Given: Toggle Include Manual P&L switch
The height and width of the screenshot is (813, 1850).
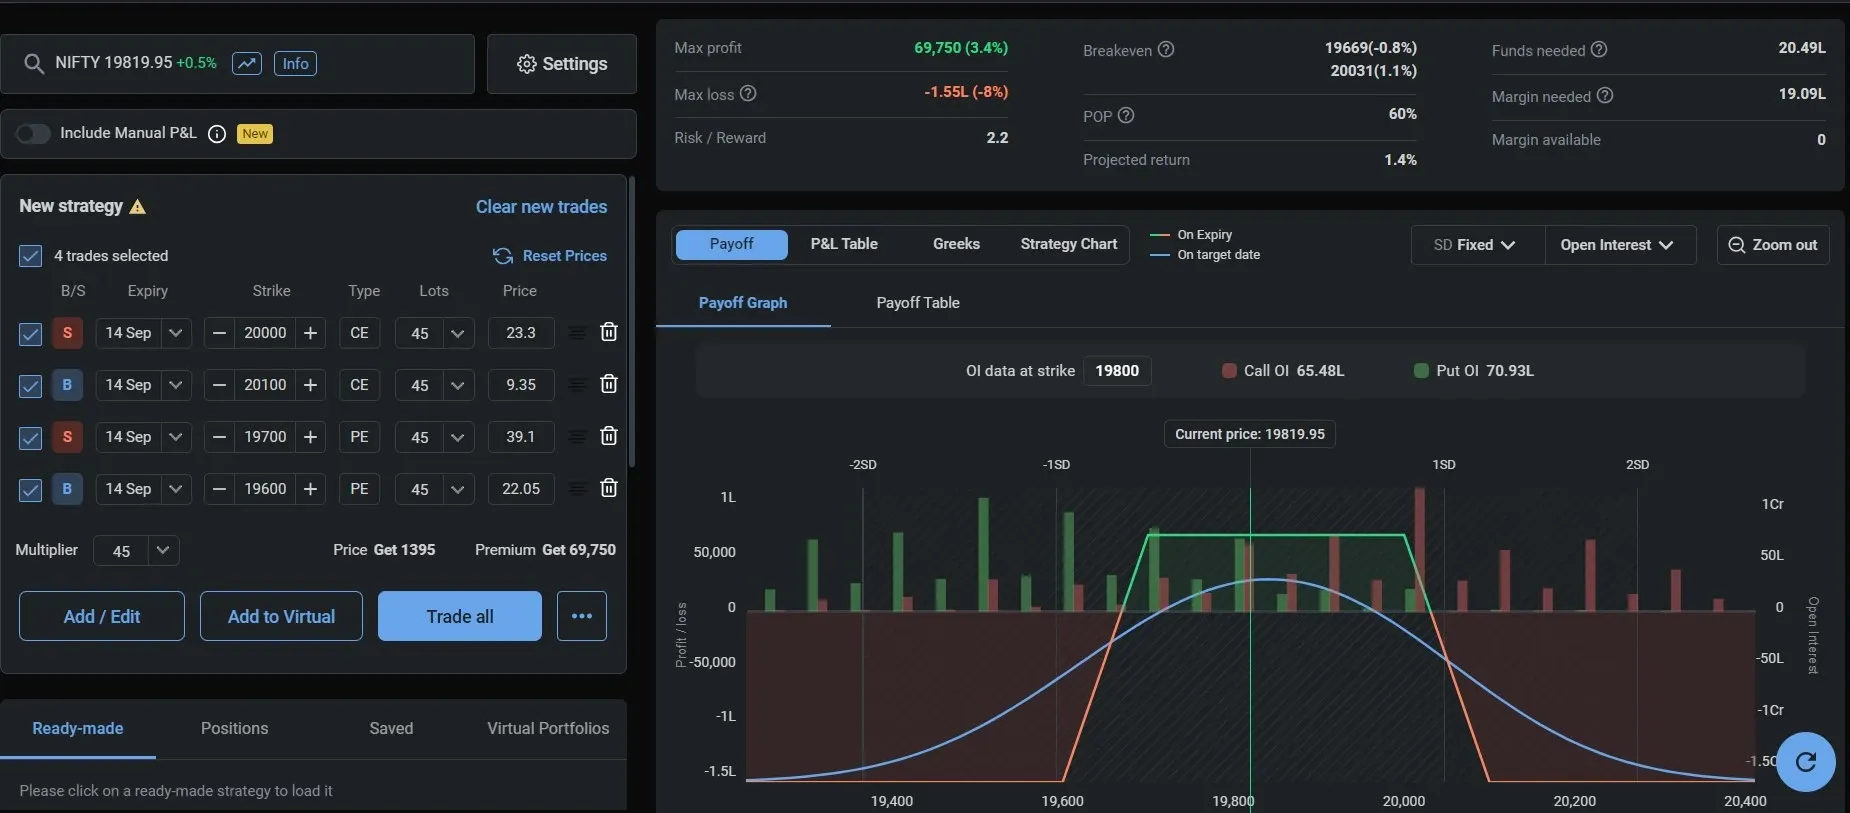Looking at the screenshot, I should (33, 134).
